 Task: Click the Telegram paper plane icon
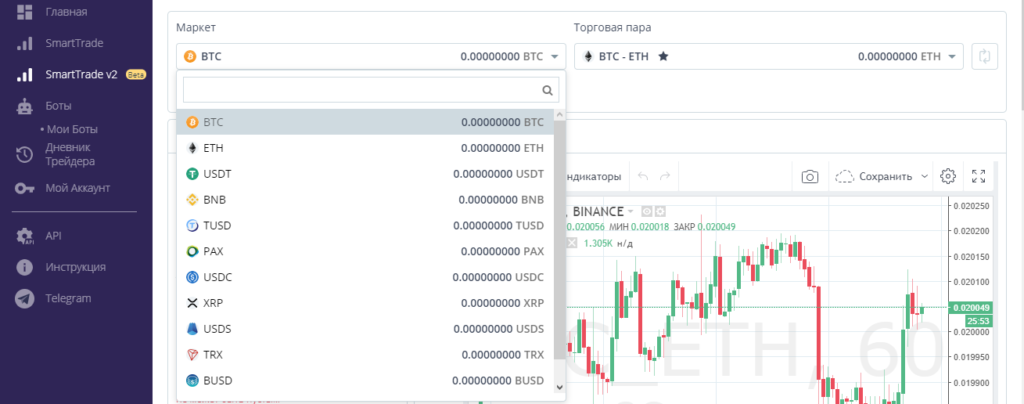click(25, 298)
